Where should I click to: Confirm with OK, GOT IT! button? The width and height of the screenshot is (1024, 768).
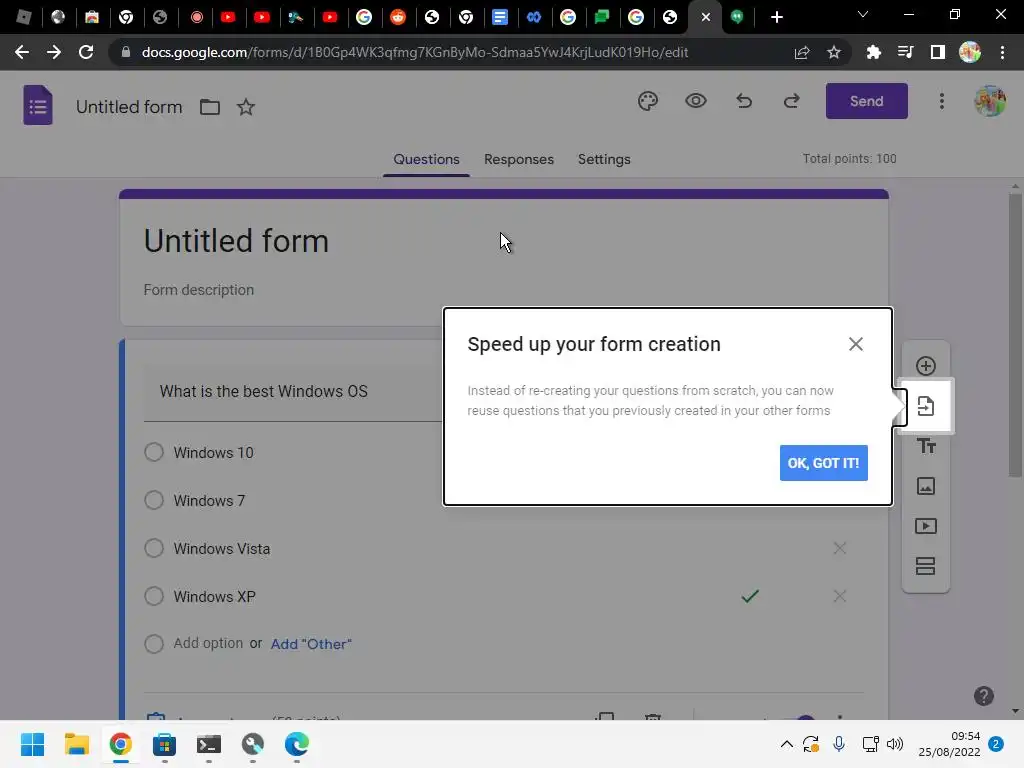point(824,463)
